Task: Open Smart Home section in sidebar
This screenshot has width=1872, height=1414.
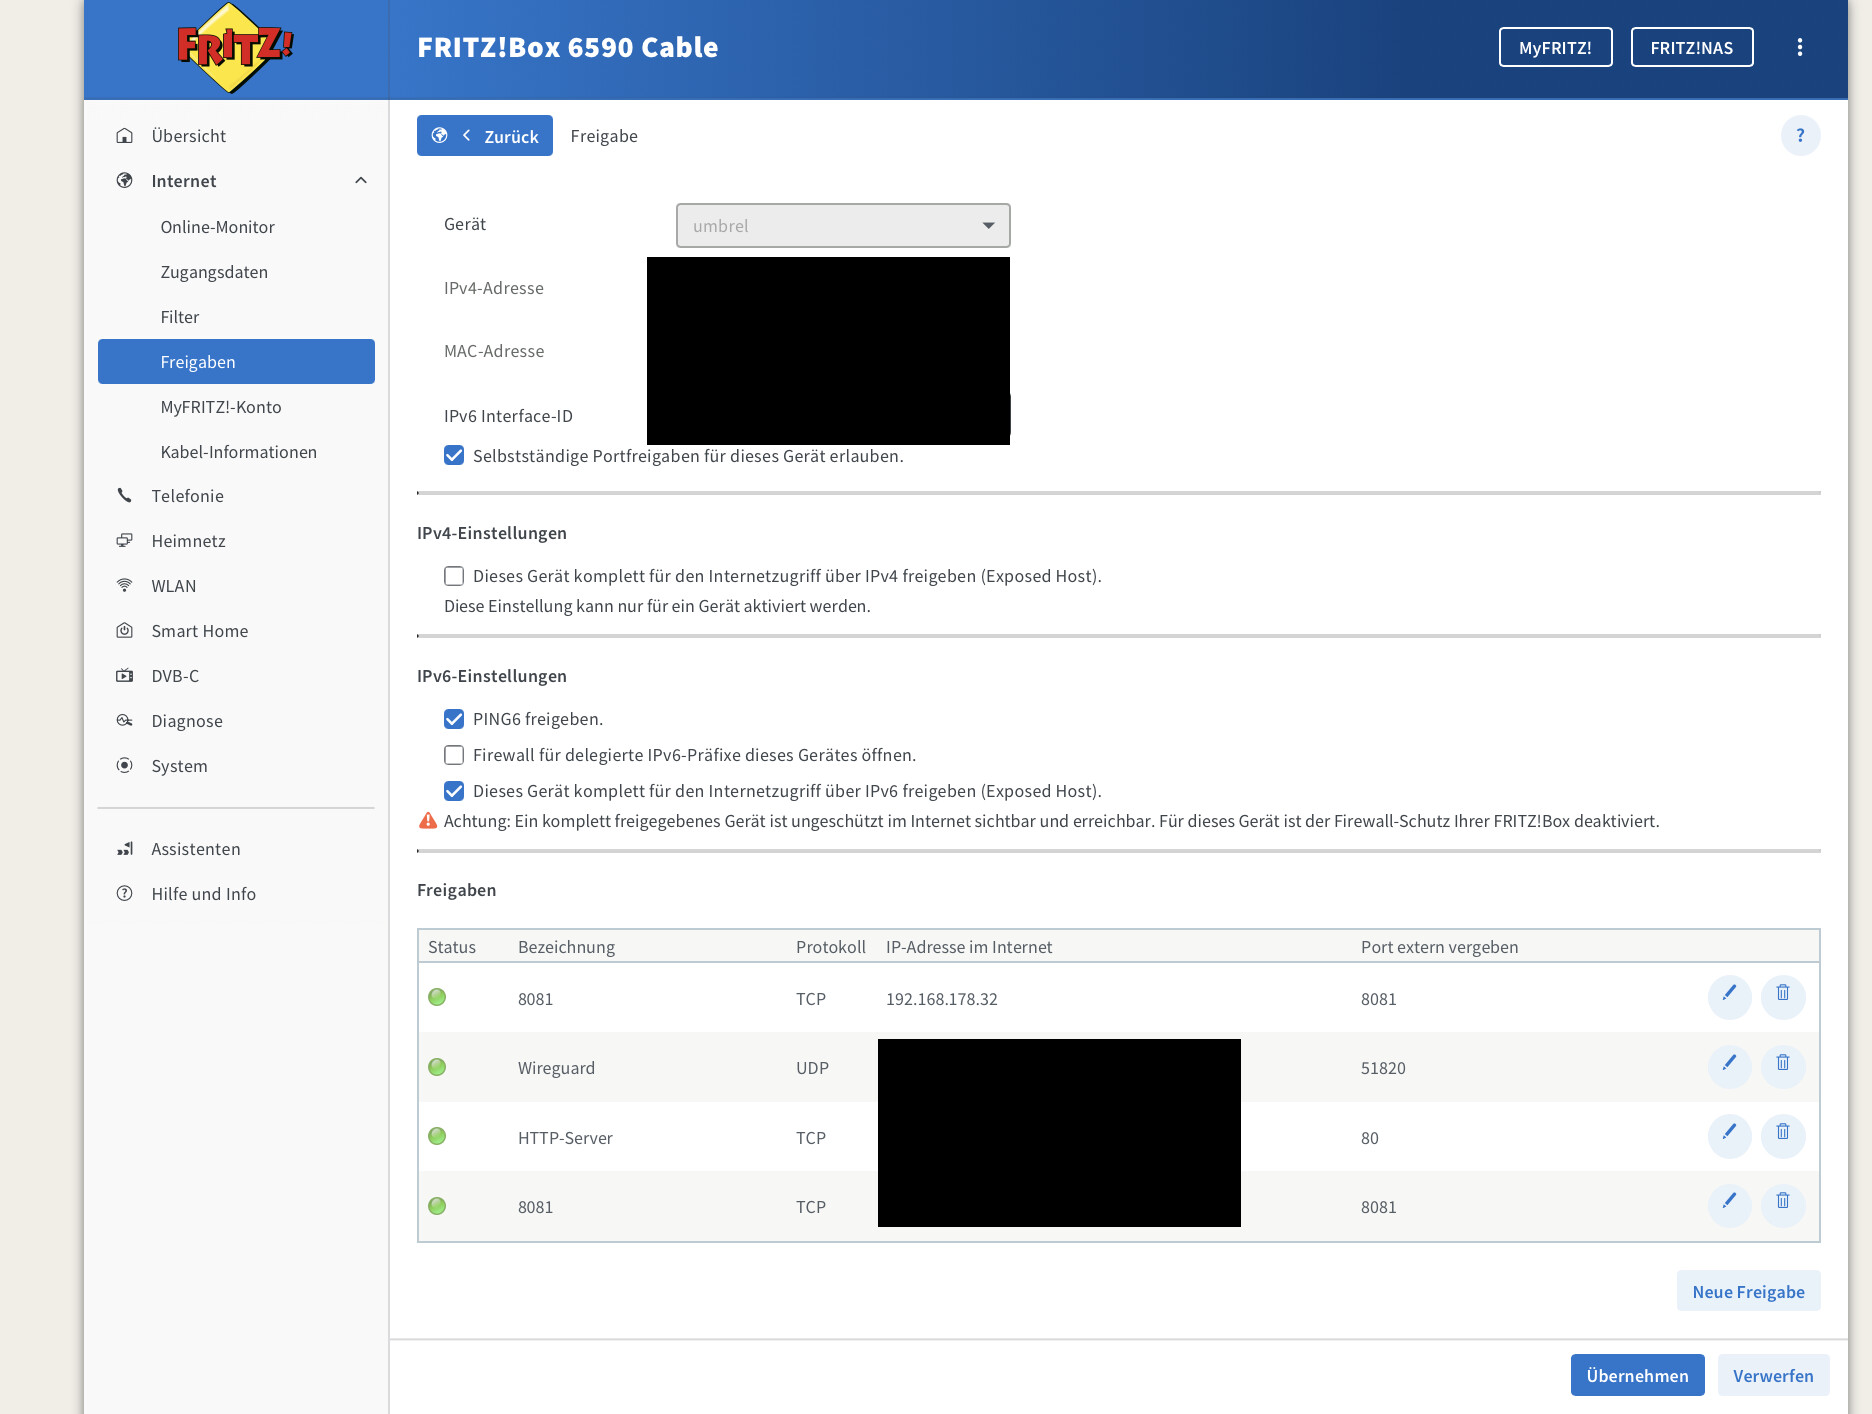Action: click(x=199, y=631)
